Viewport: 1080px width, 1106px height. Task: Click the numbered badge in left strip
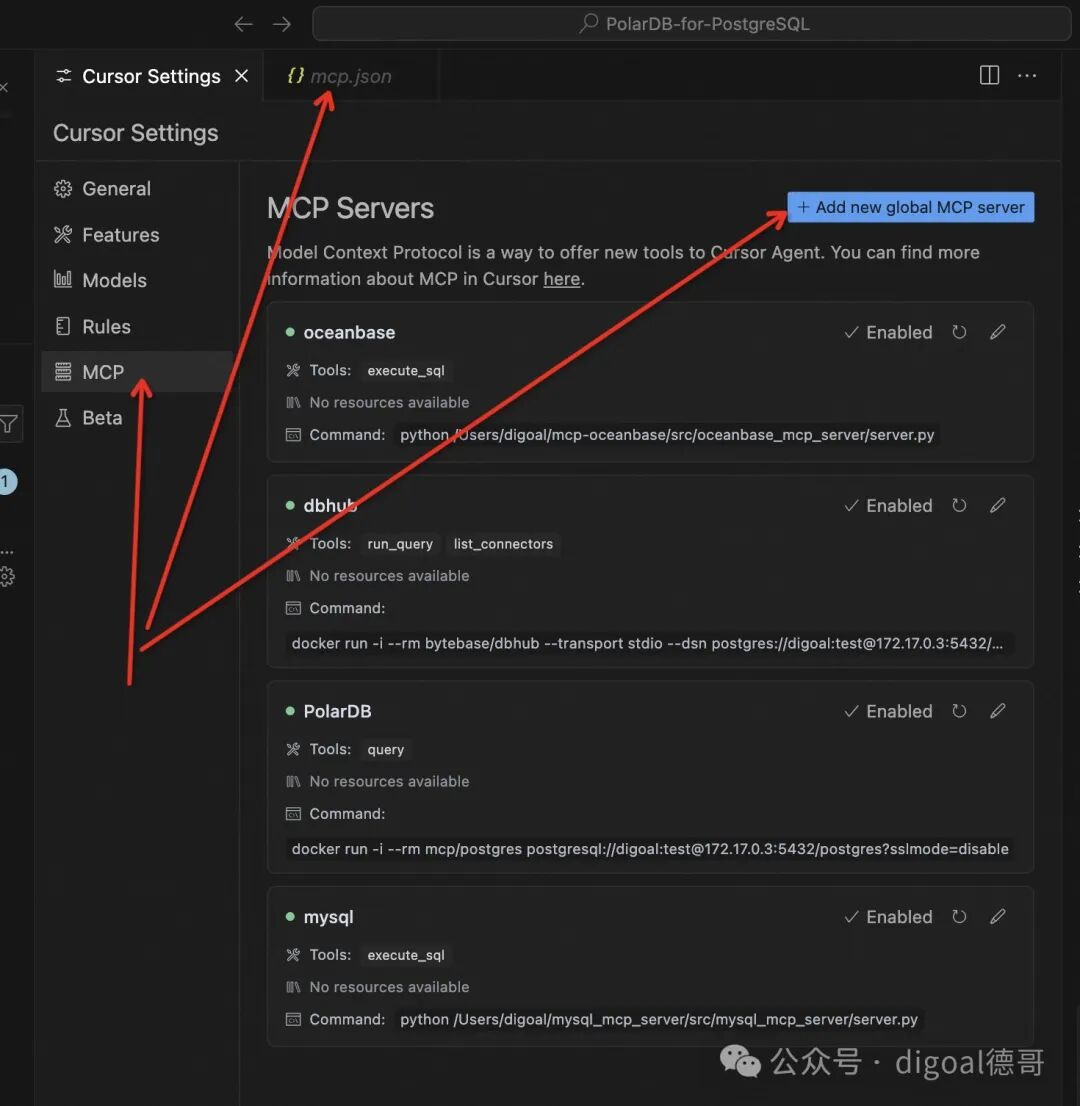(x=7, y=482)
